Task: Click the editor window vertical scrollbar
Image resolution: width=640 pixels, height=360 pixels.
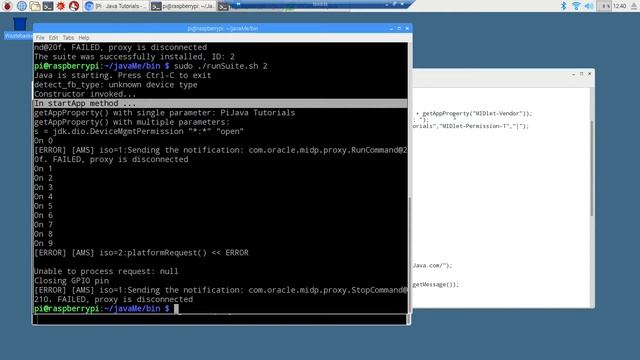Action: pyautogui.click(x=592, y=168)
